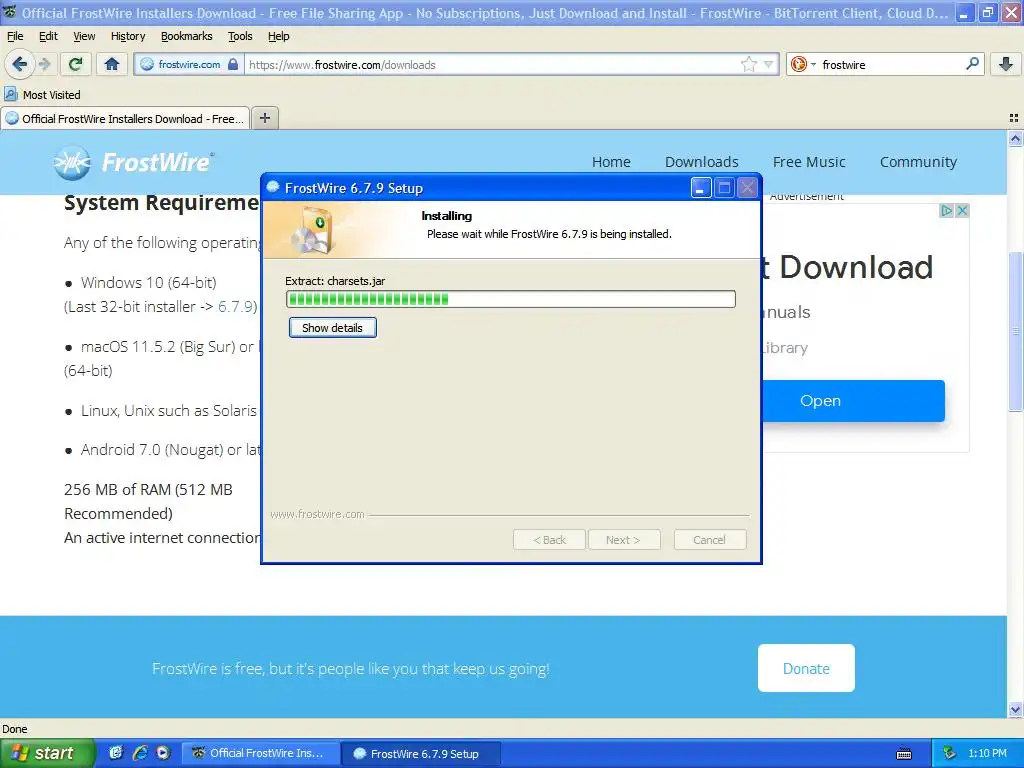Click the FrostWire Setup title bar icon
This screenshot has width=1024, height=768.
[x=273, y=187]
